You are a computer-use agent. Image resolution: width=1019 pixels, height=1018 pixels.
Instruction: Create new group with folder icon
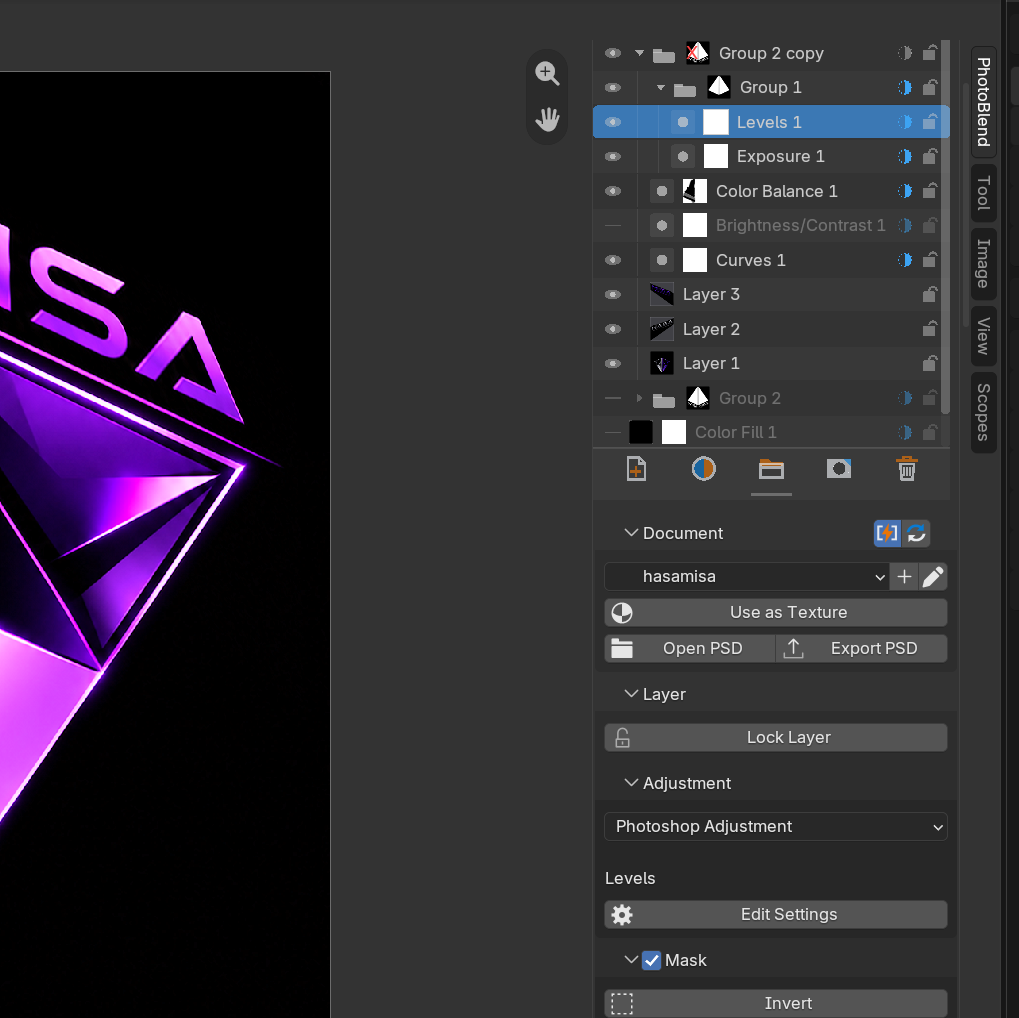(771, 469)
